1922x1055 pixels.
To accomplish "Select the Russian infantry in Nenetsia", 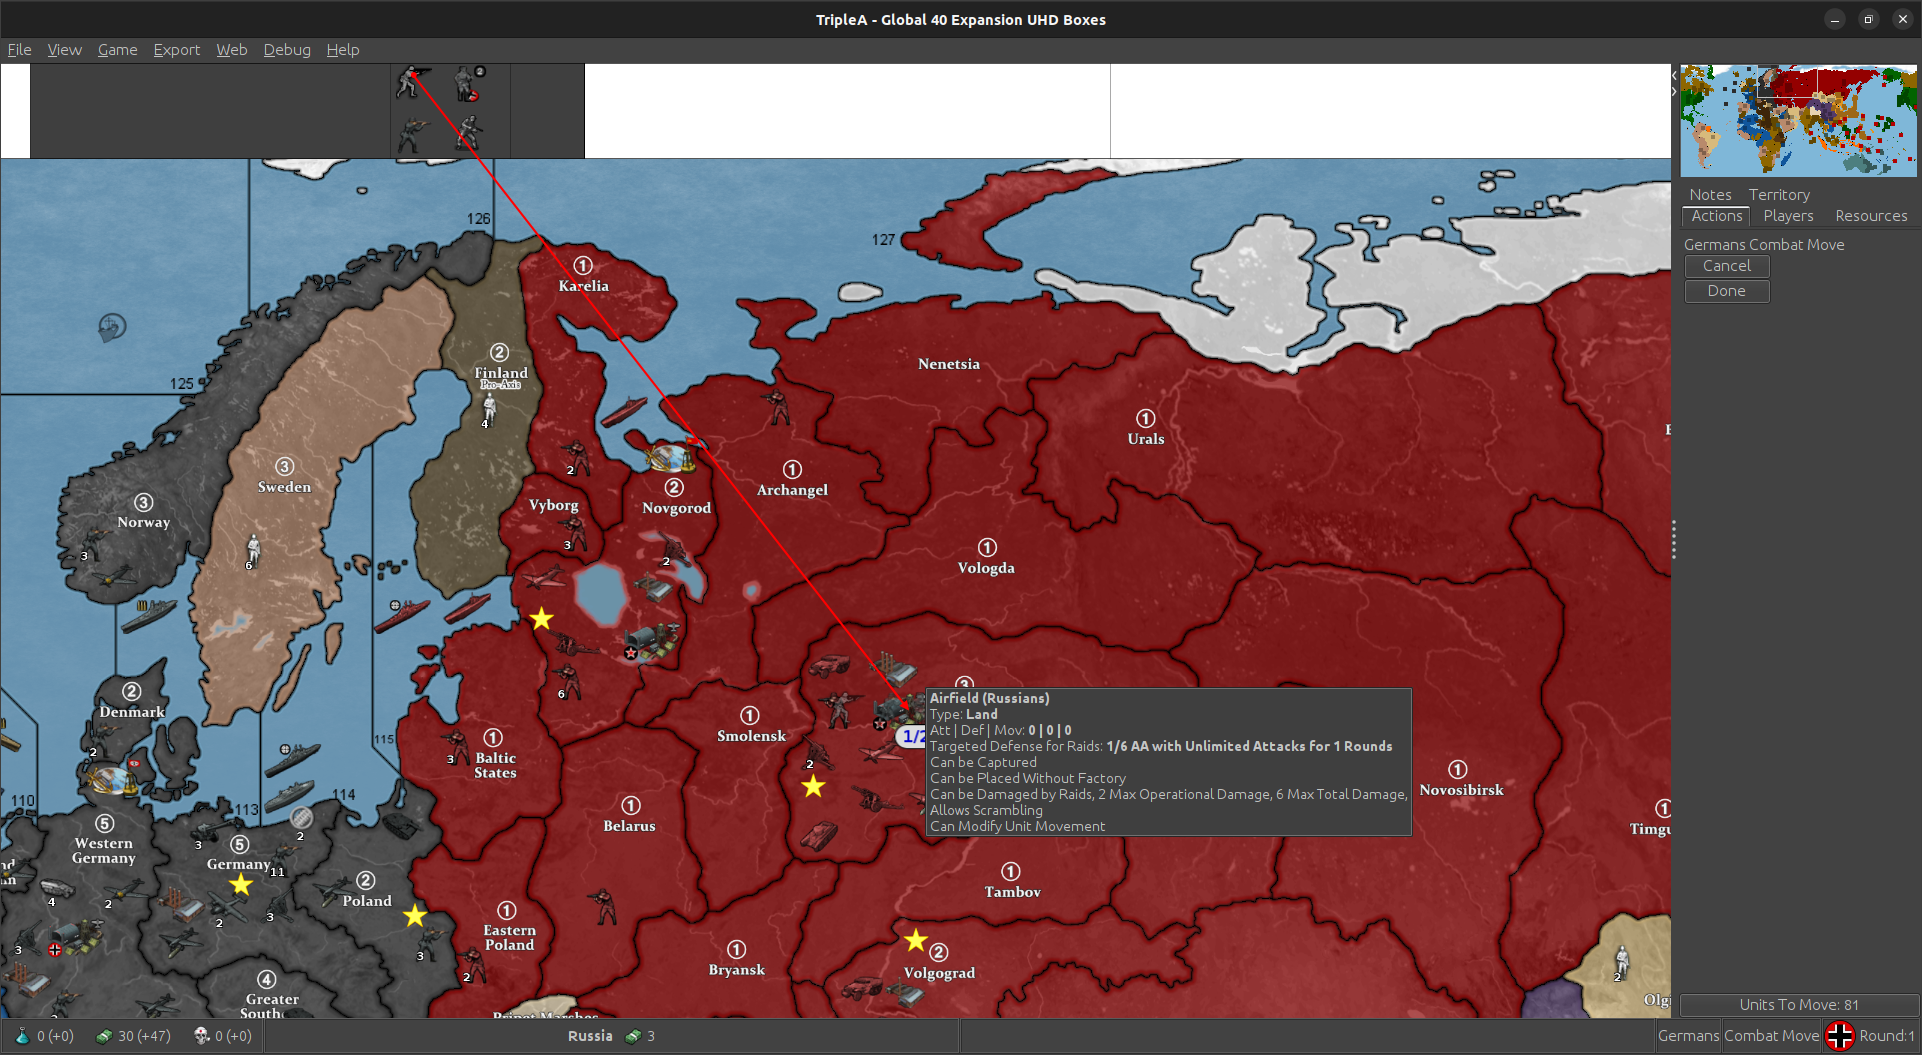I will 777,407.
